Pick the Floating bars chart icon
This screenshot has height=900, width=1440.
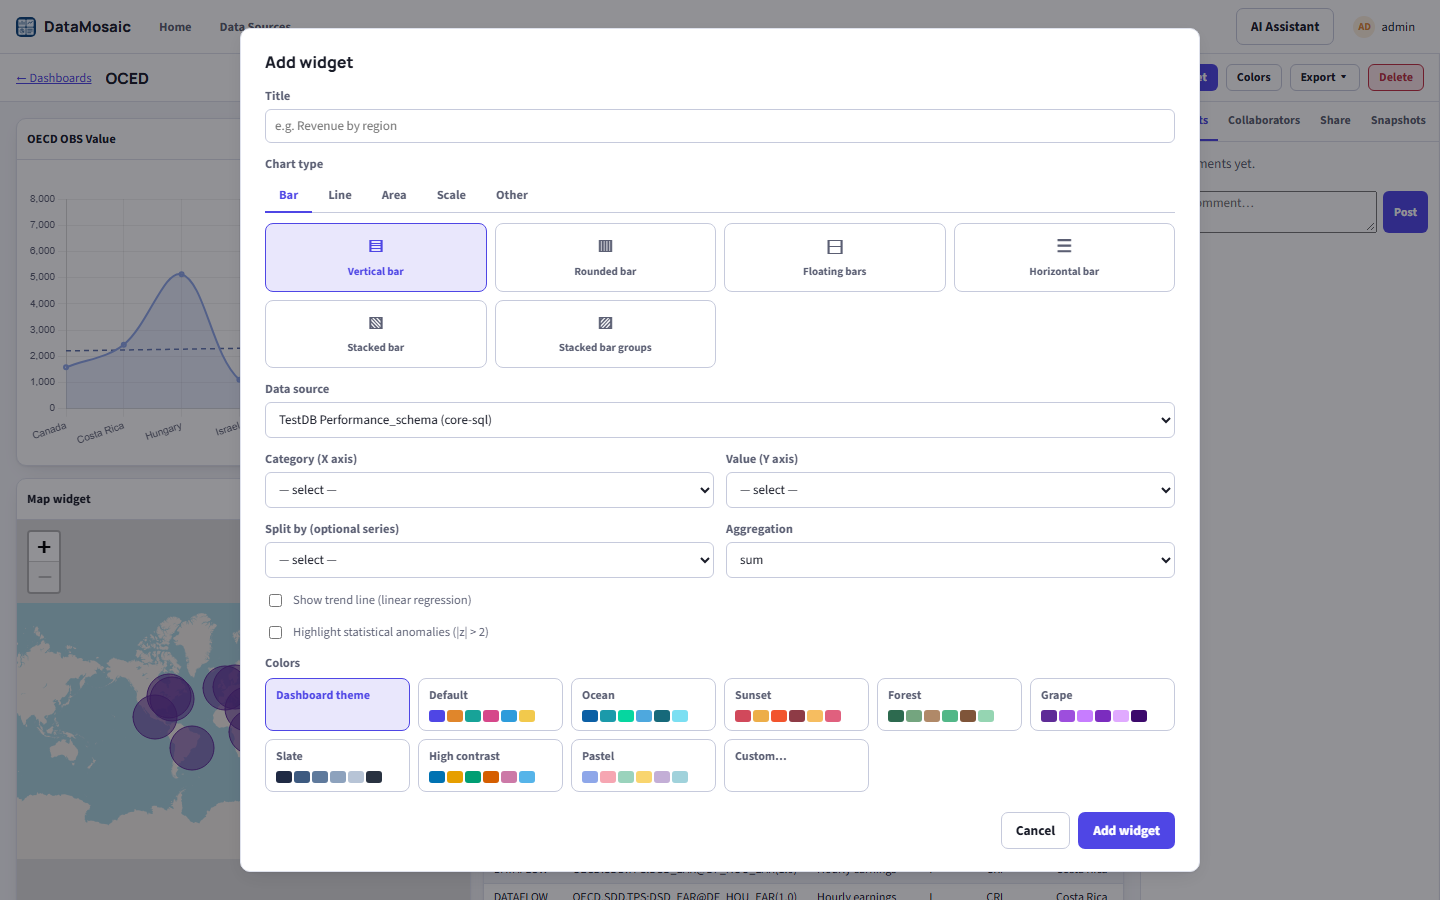coord(835,247)
